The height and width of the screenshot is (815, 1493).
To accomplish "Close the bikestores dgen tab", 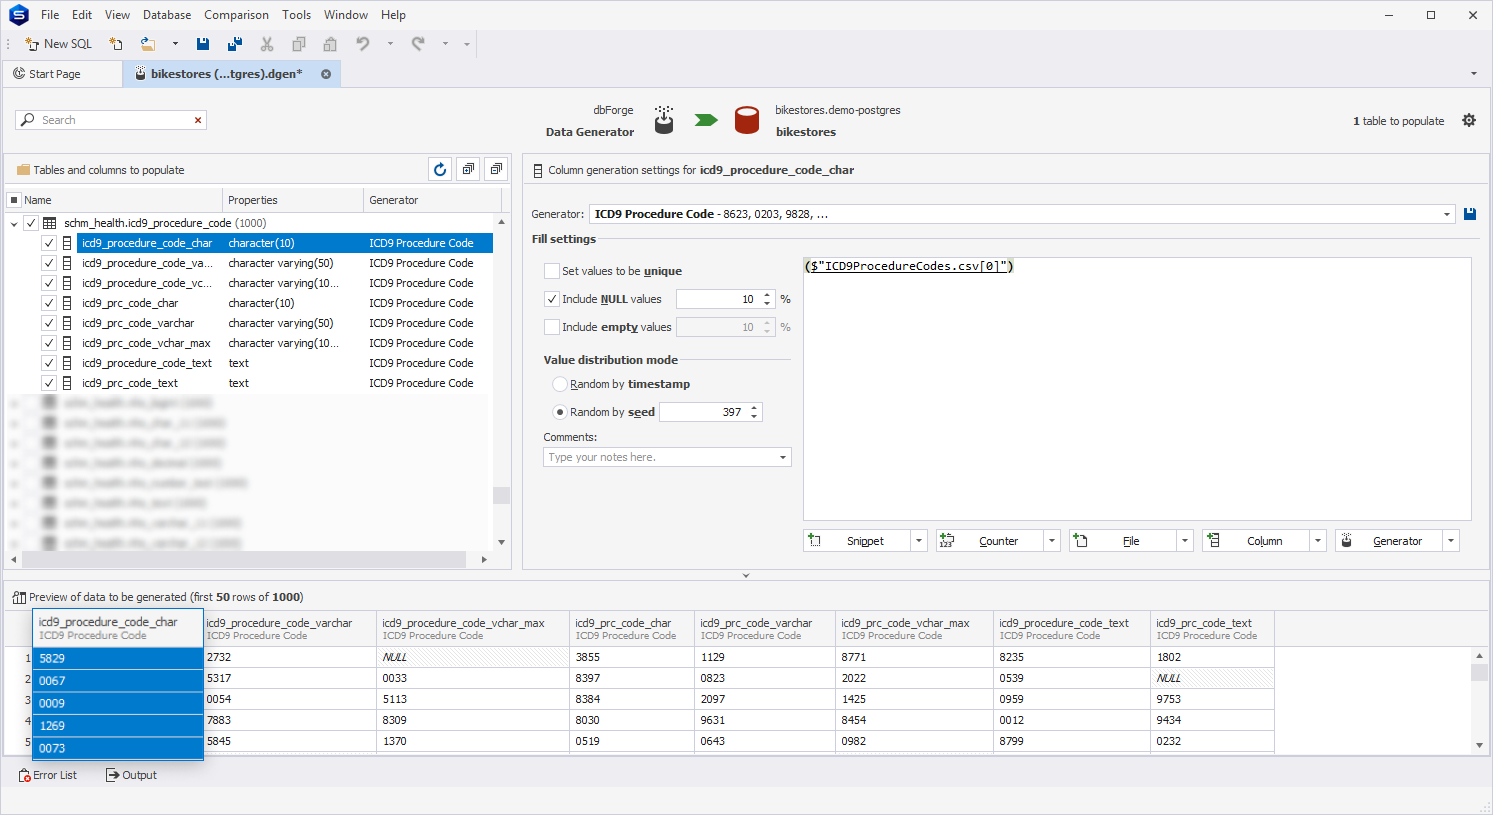I will 326,74.
